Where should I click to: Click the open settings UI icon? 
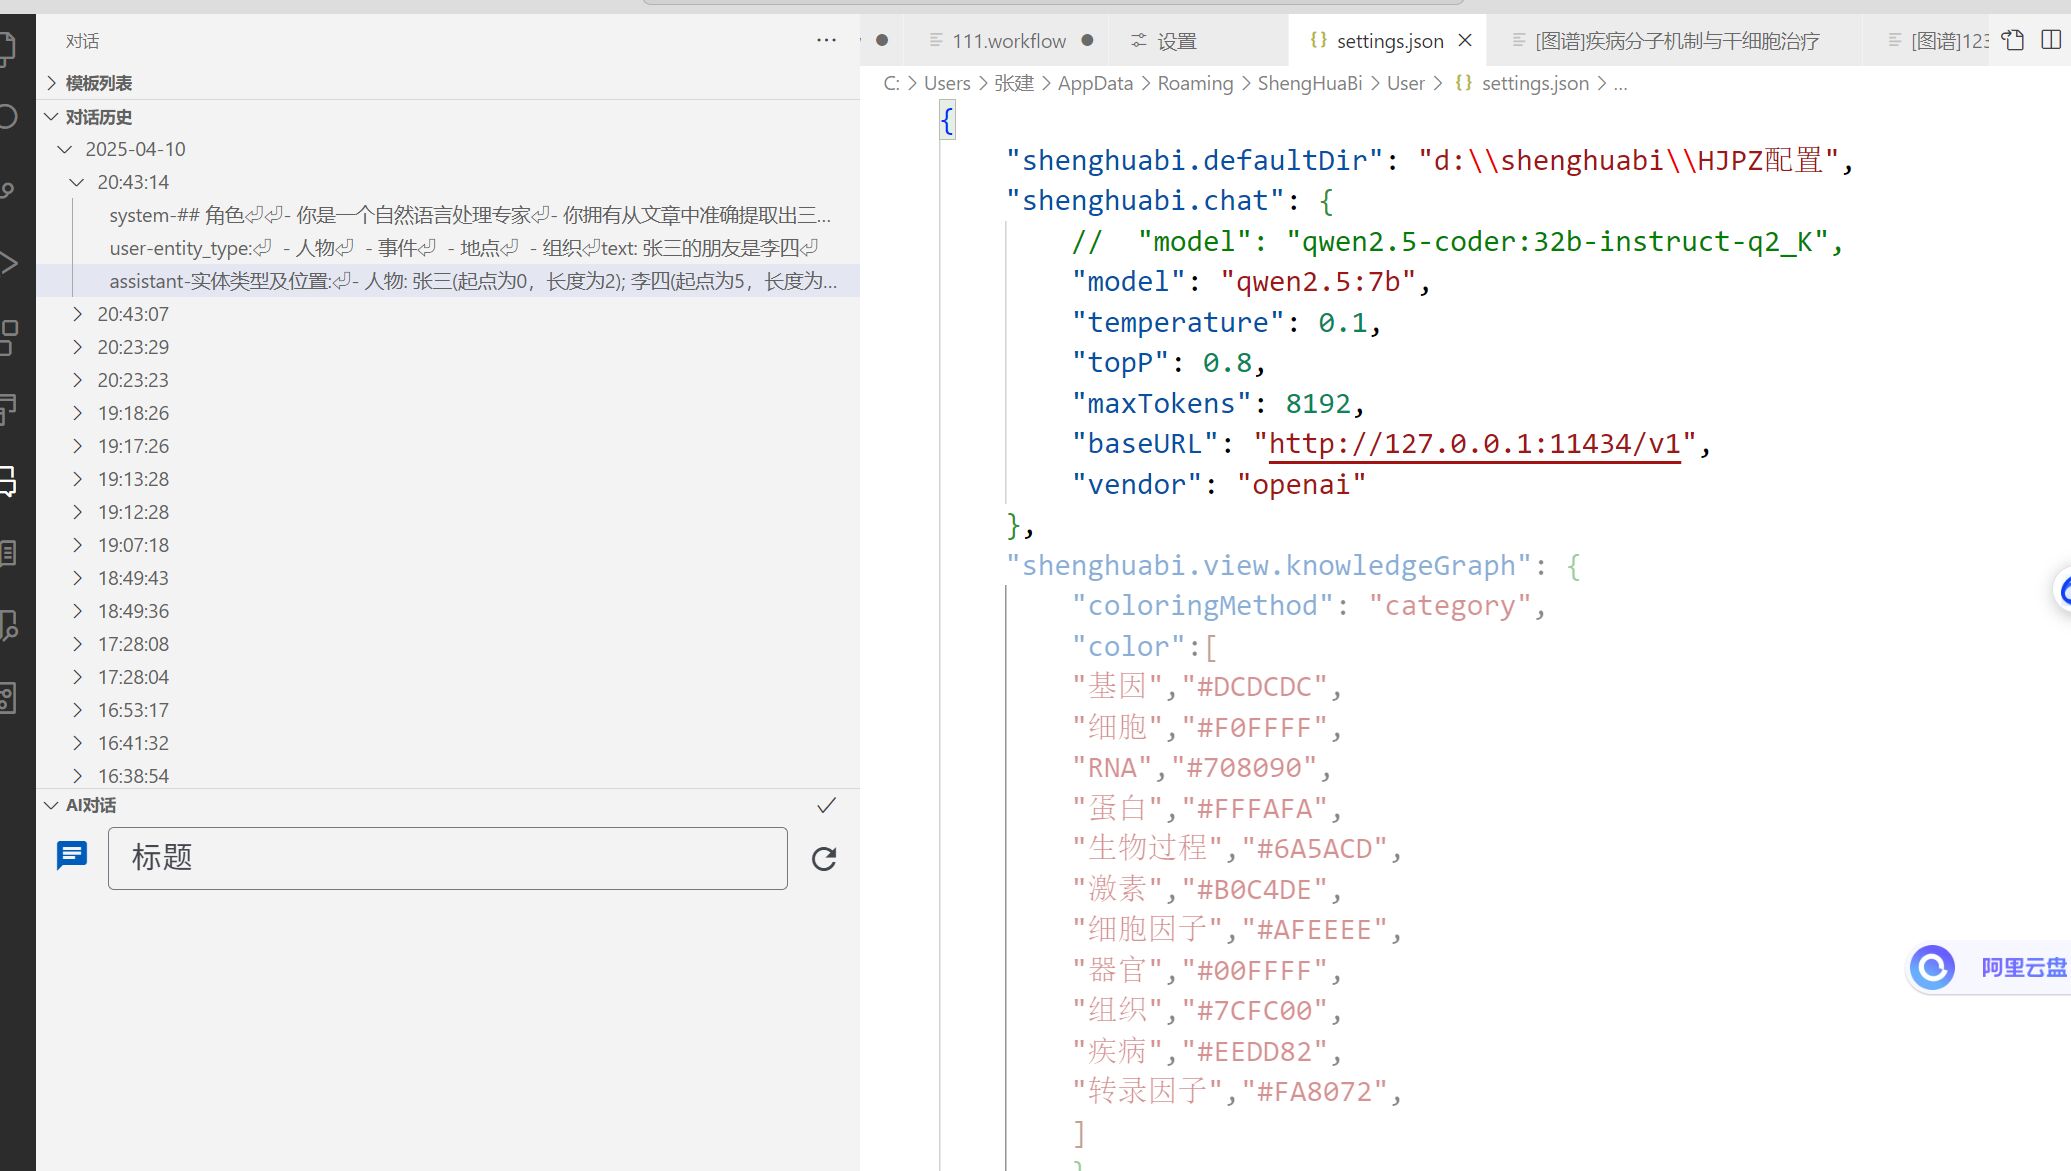(x=2013, y=40)
